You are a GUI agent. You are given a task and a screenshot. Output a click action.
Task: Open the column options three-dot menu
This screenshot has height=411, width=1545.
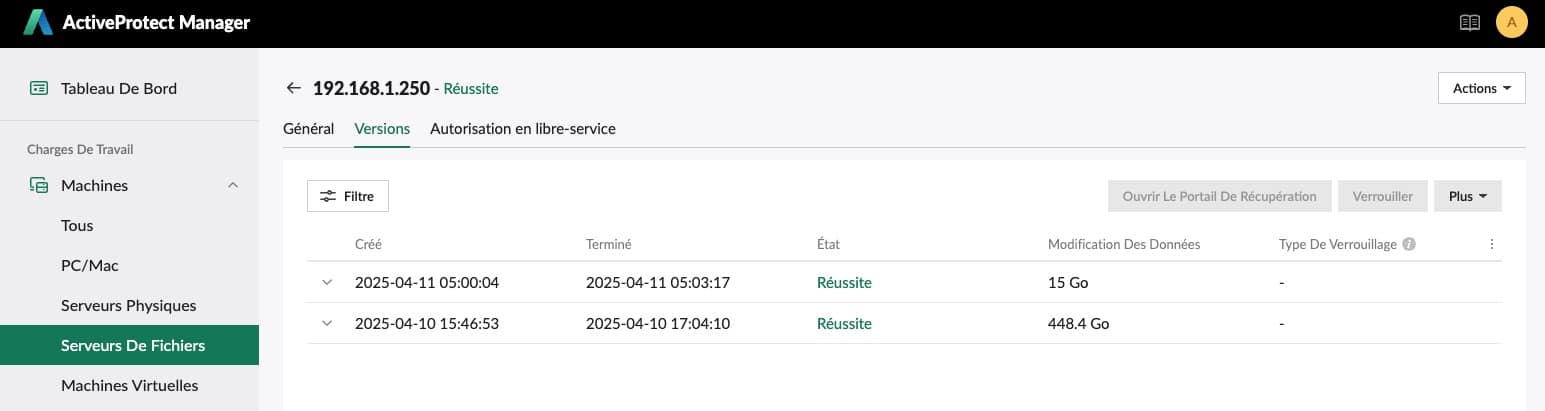[x=1492, y=244]
